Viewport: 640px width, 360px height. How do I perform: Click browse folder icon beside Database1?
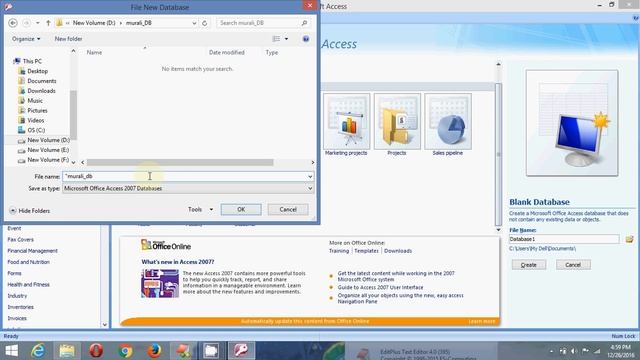coord(629,239)
